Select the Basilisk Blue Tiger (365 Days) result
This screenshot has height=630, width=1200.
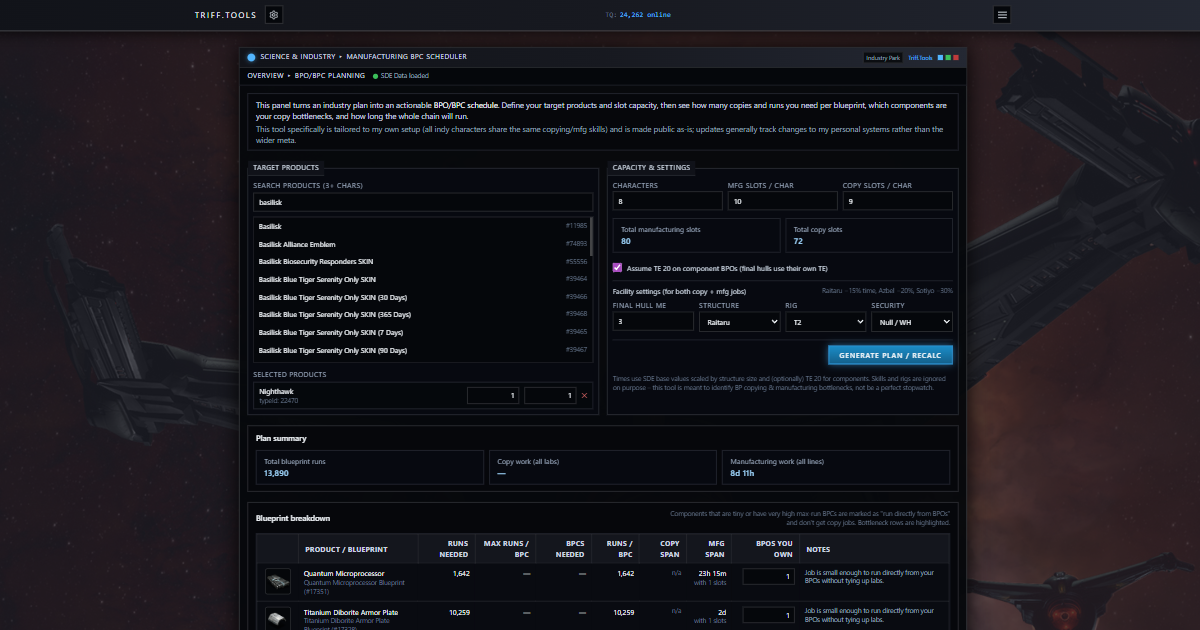click(x=422, y=314)
